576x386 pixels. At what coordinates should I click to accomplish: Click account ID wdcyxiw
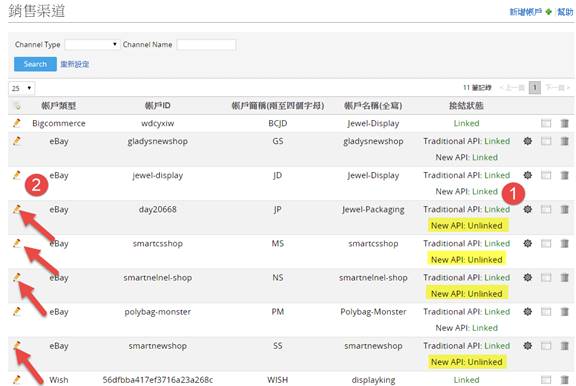158,123
